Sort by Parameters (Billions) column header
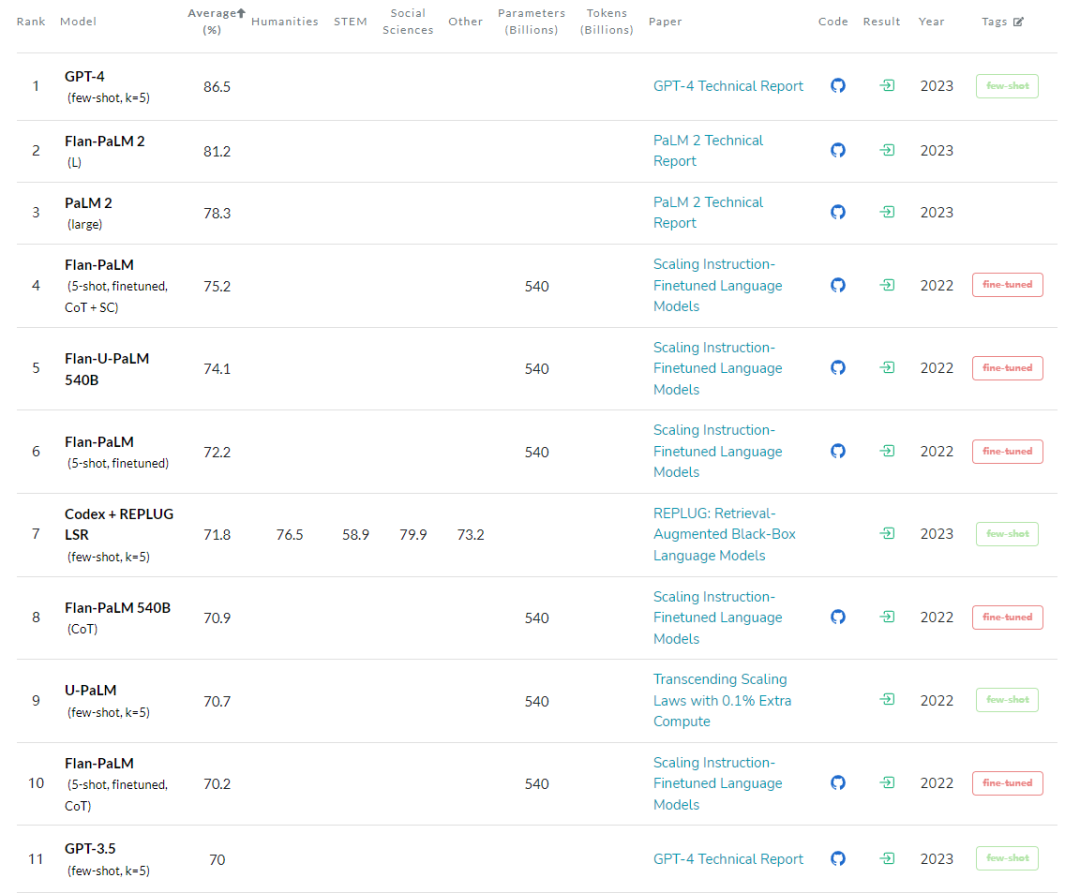 [x=531, y=21]
